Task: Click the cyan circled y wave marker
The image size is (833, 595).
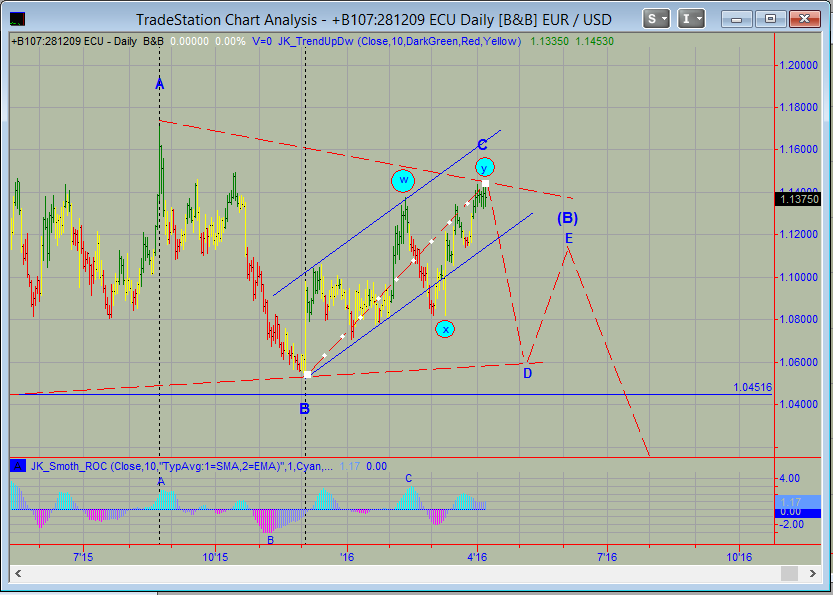Action: point(484,167)
